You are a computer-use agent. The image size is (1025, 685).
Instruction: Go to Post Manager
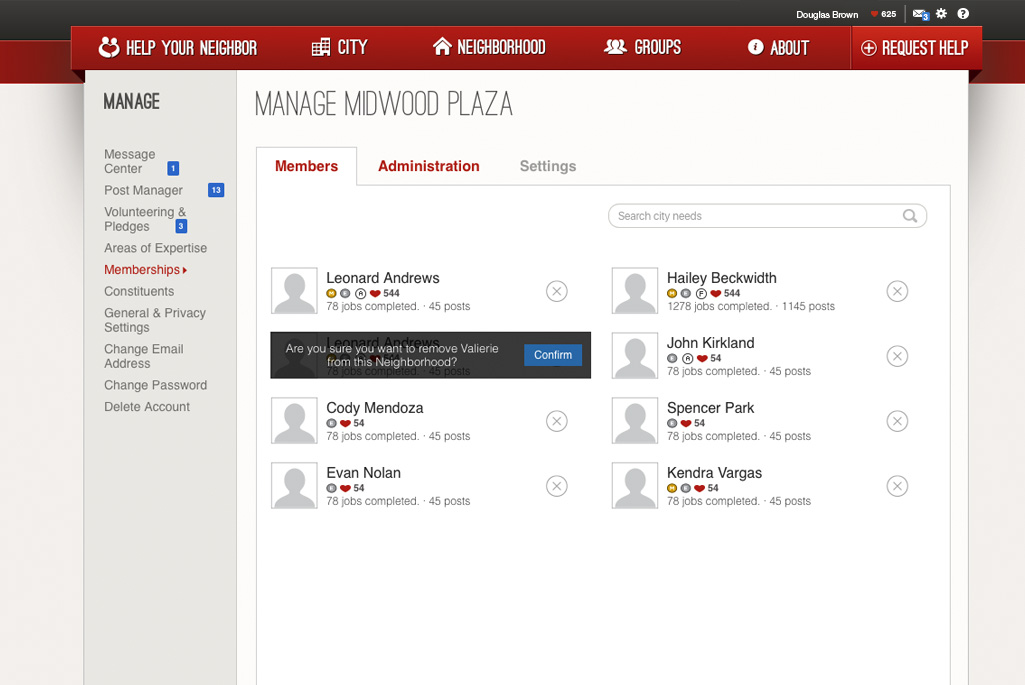click(143, 190)
